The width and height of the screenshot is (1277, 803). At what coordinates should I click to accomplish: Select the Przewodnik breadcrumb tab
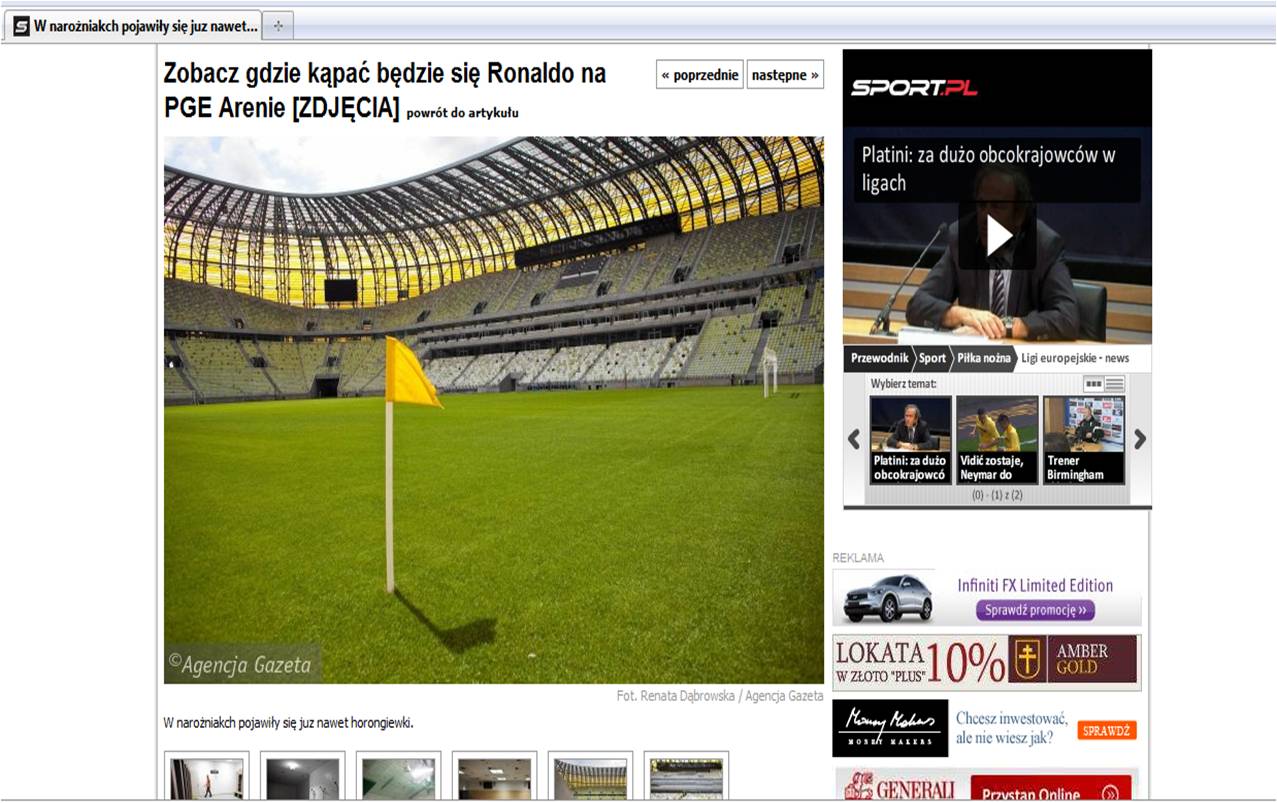[x=878, y=358]
